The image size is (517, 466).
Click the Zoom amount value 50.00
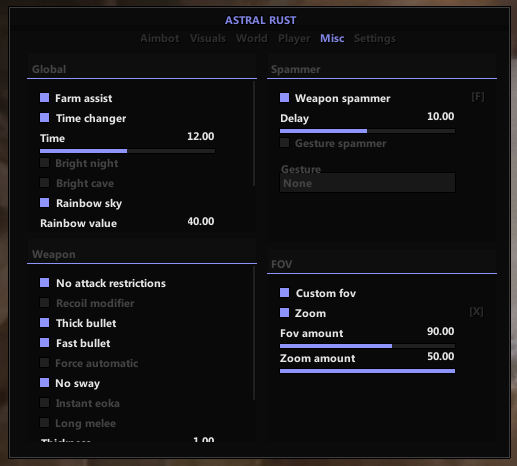(441, 356)
